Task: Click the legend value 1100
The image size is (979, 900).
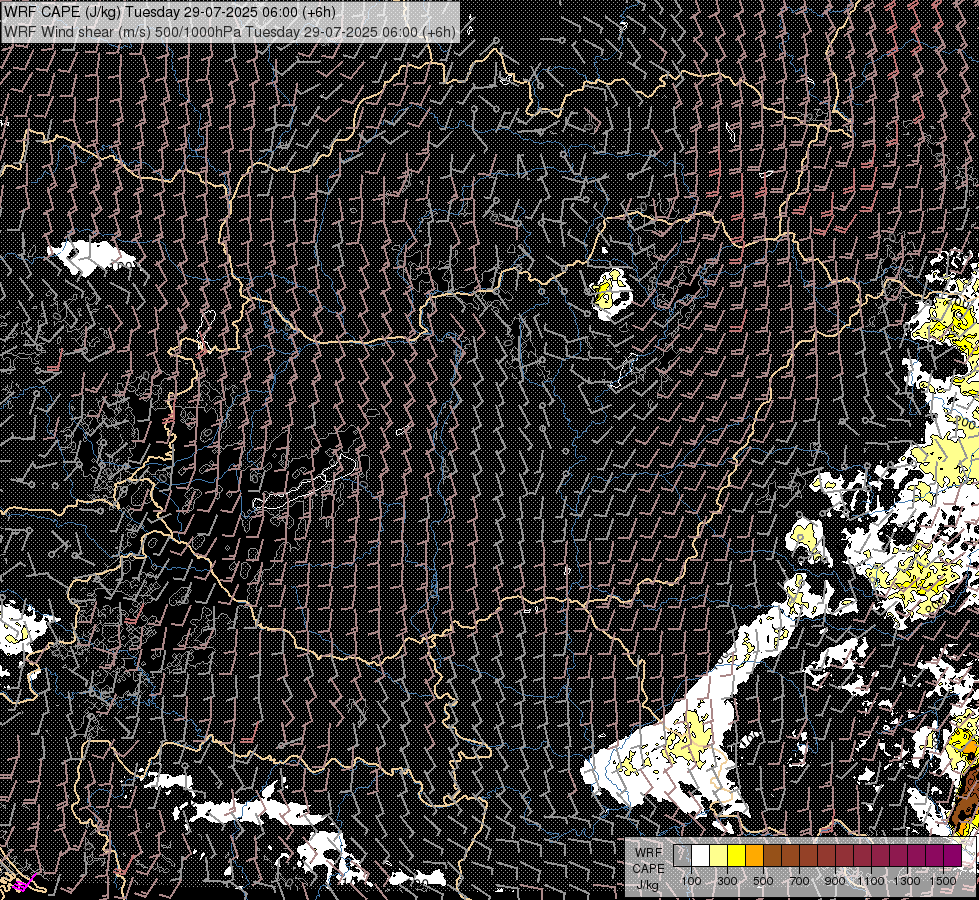Action: click(x=870, y=881)
